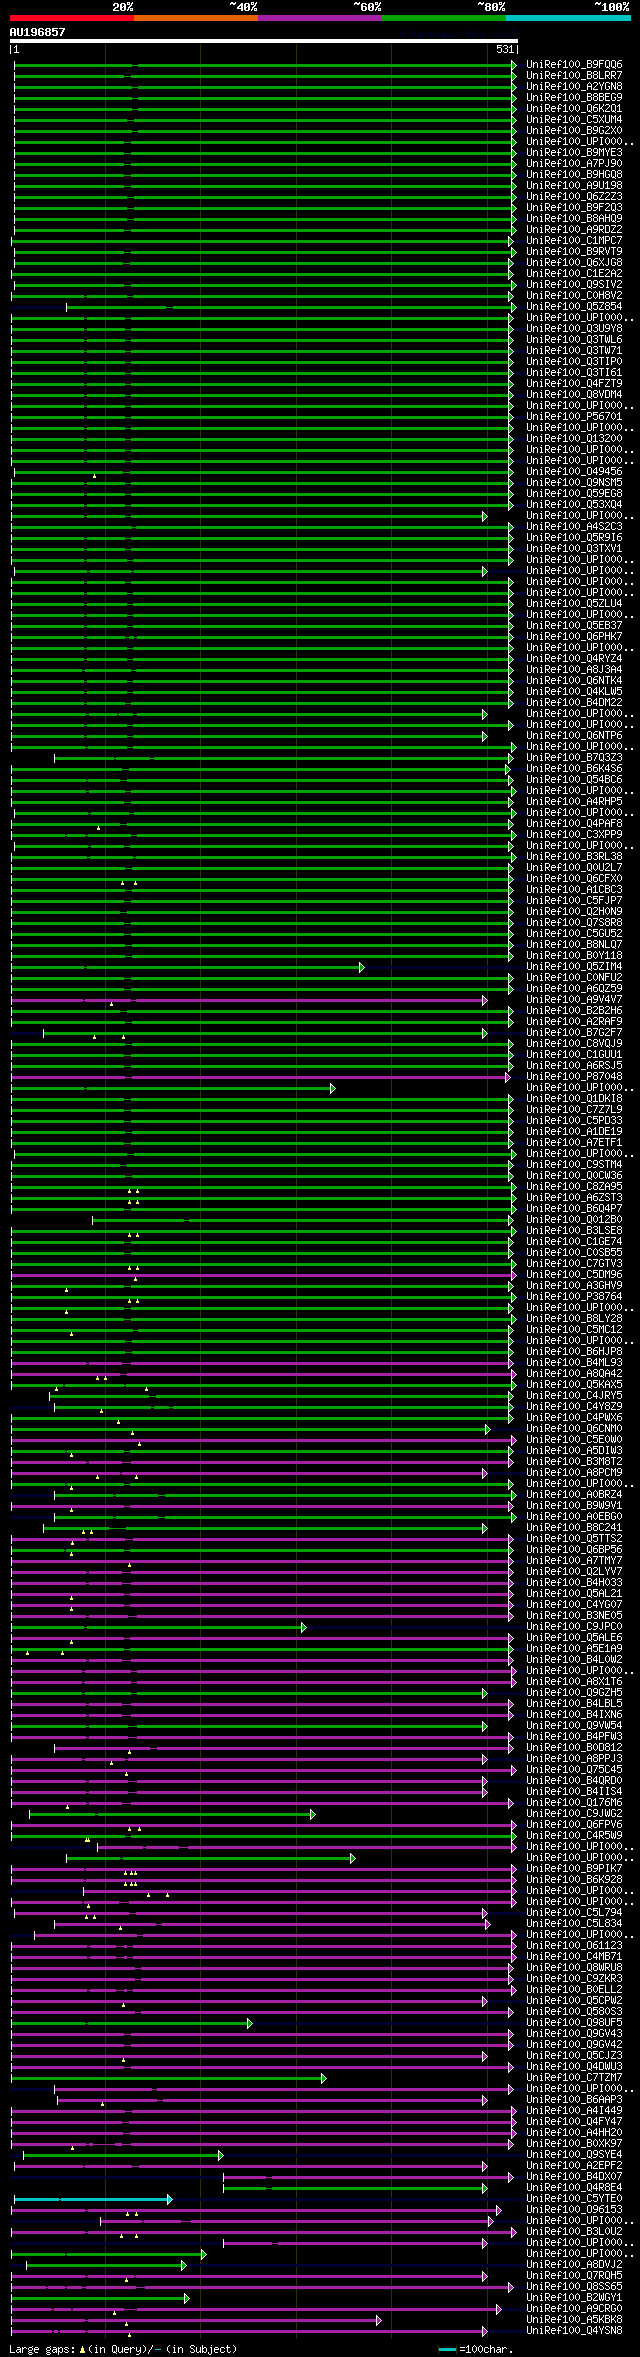Select label UniRef100_A8DVJ2
The height and width of the screenshot is (2357, 640).
pos(574,2264)
